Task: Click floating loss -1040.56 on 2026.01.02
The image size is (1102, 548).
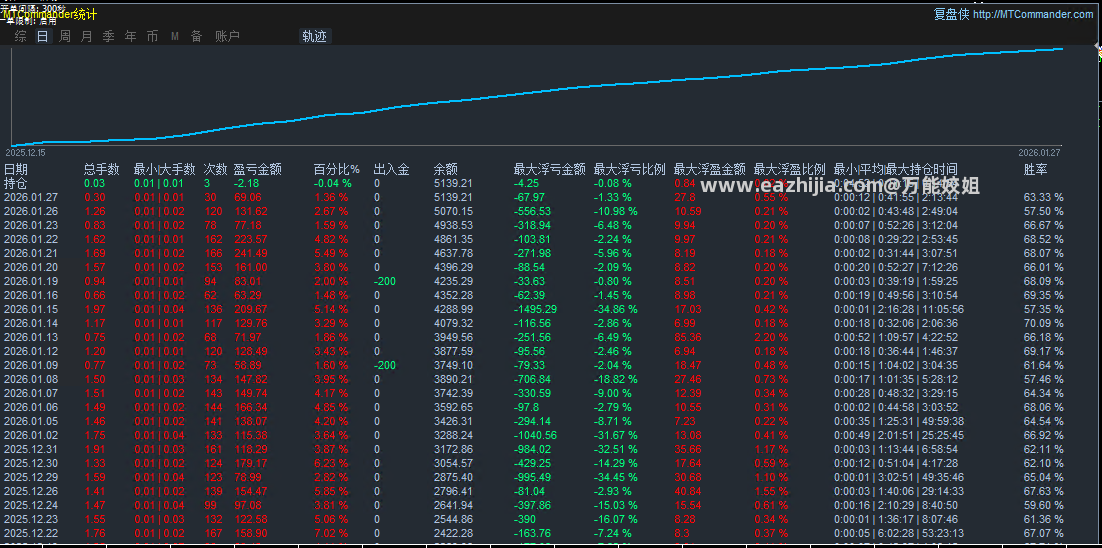Action: 536,436
